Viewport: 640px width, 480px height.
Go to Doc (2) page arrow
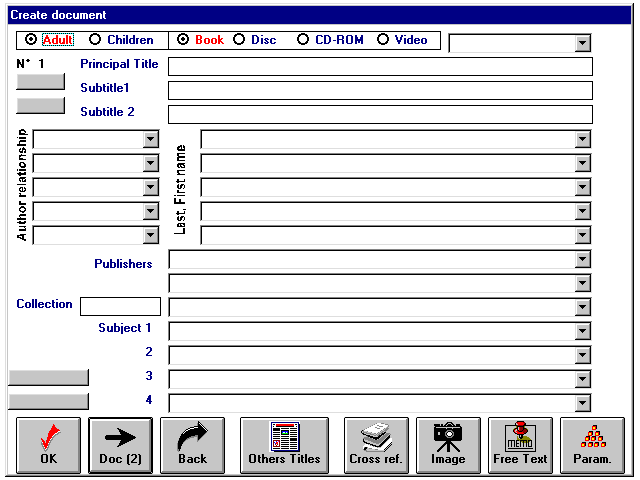pos(120,445)
